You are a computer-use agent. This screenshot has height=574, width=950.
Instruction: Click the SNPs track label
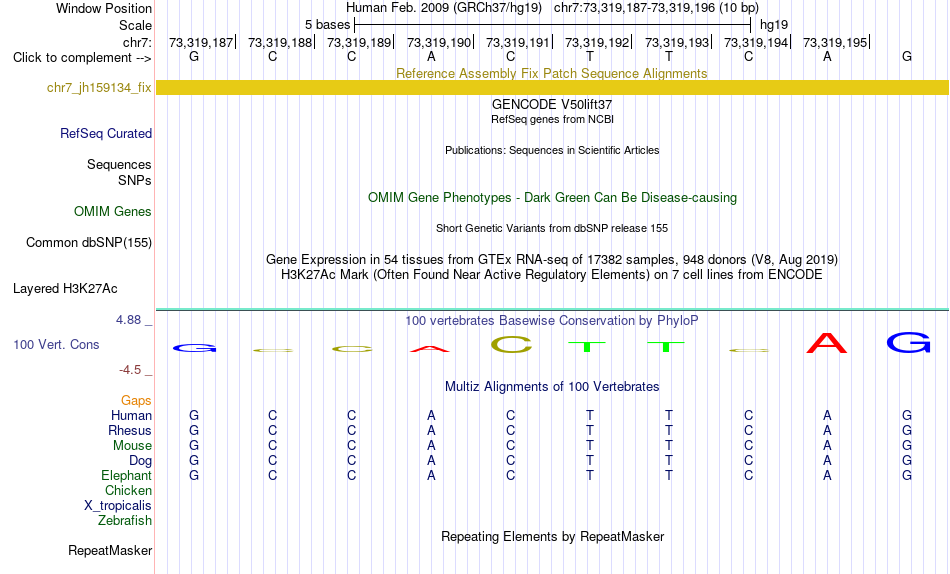point(135,180)
